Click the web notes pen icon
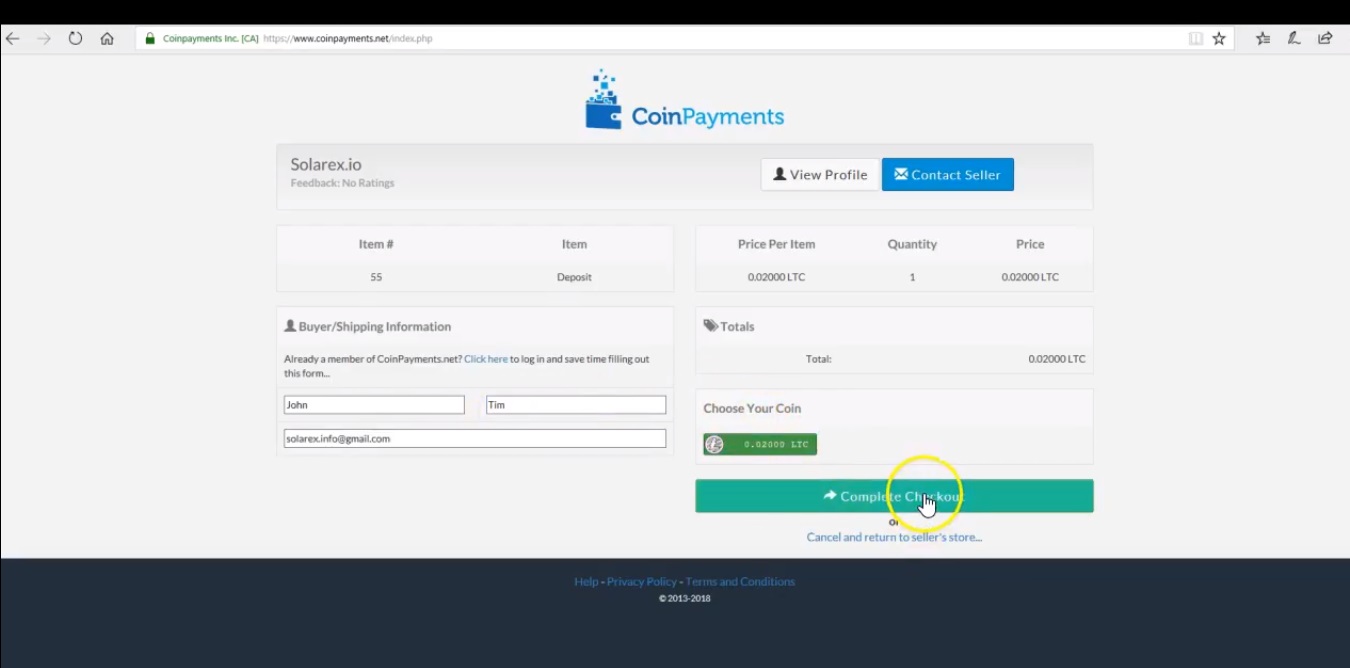1350x668 pixels. point(1294,39)
